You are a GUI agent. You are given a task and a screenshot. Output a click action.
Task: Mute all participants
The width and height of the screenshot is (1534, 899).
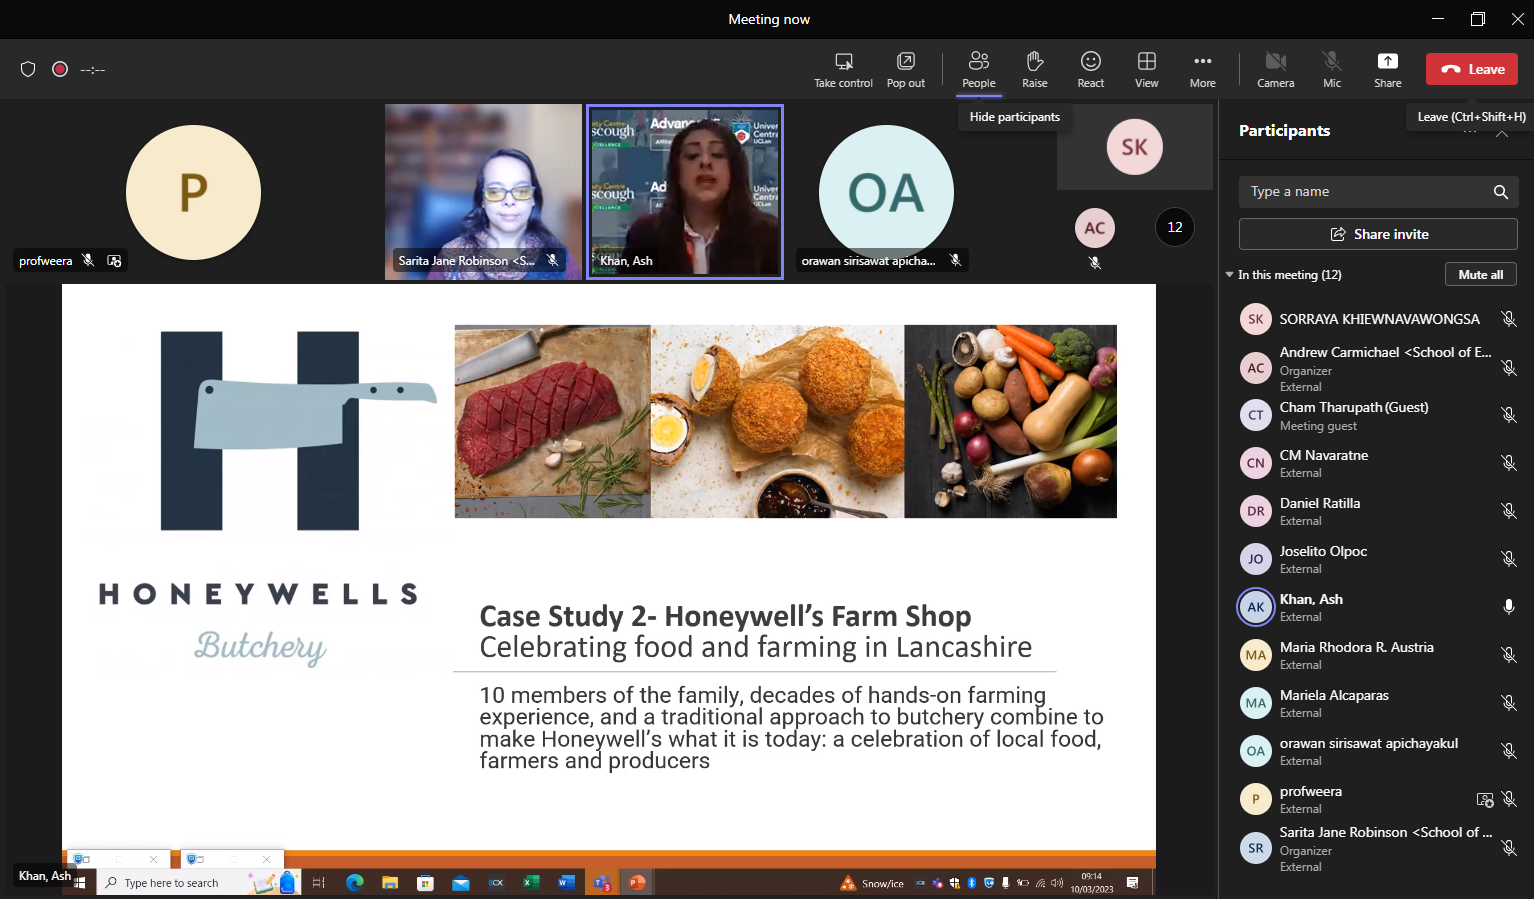(1481, 275)
